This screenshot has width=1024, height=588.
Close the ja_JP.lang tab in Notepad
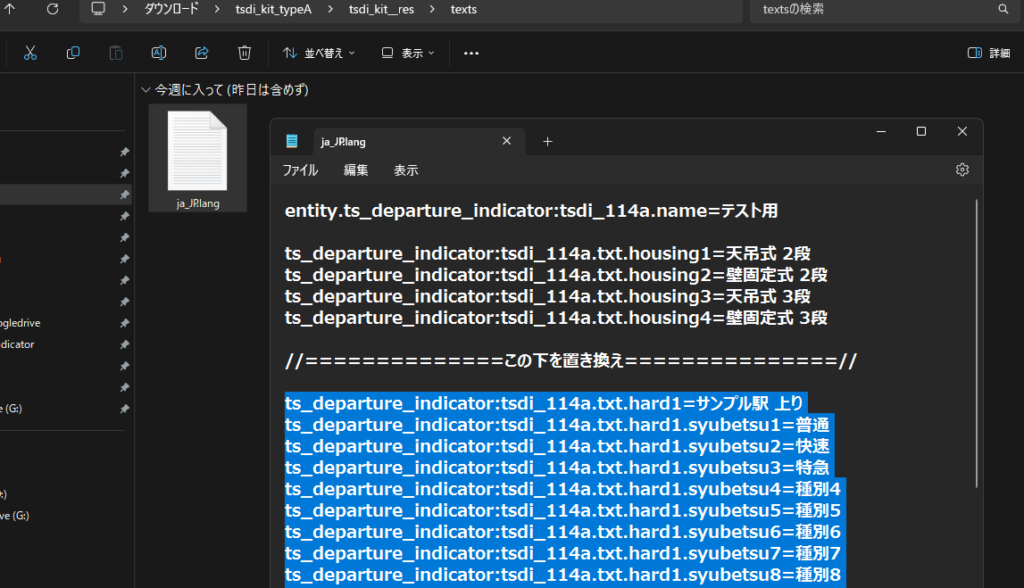[x=507, y=142]
